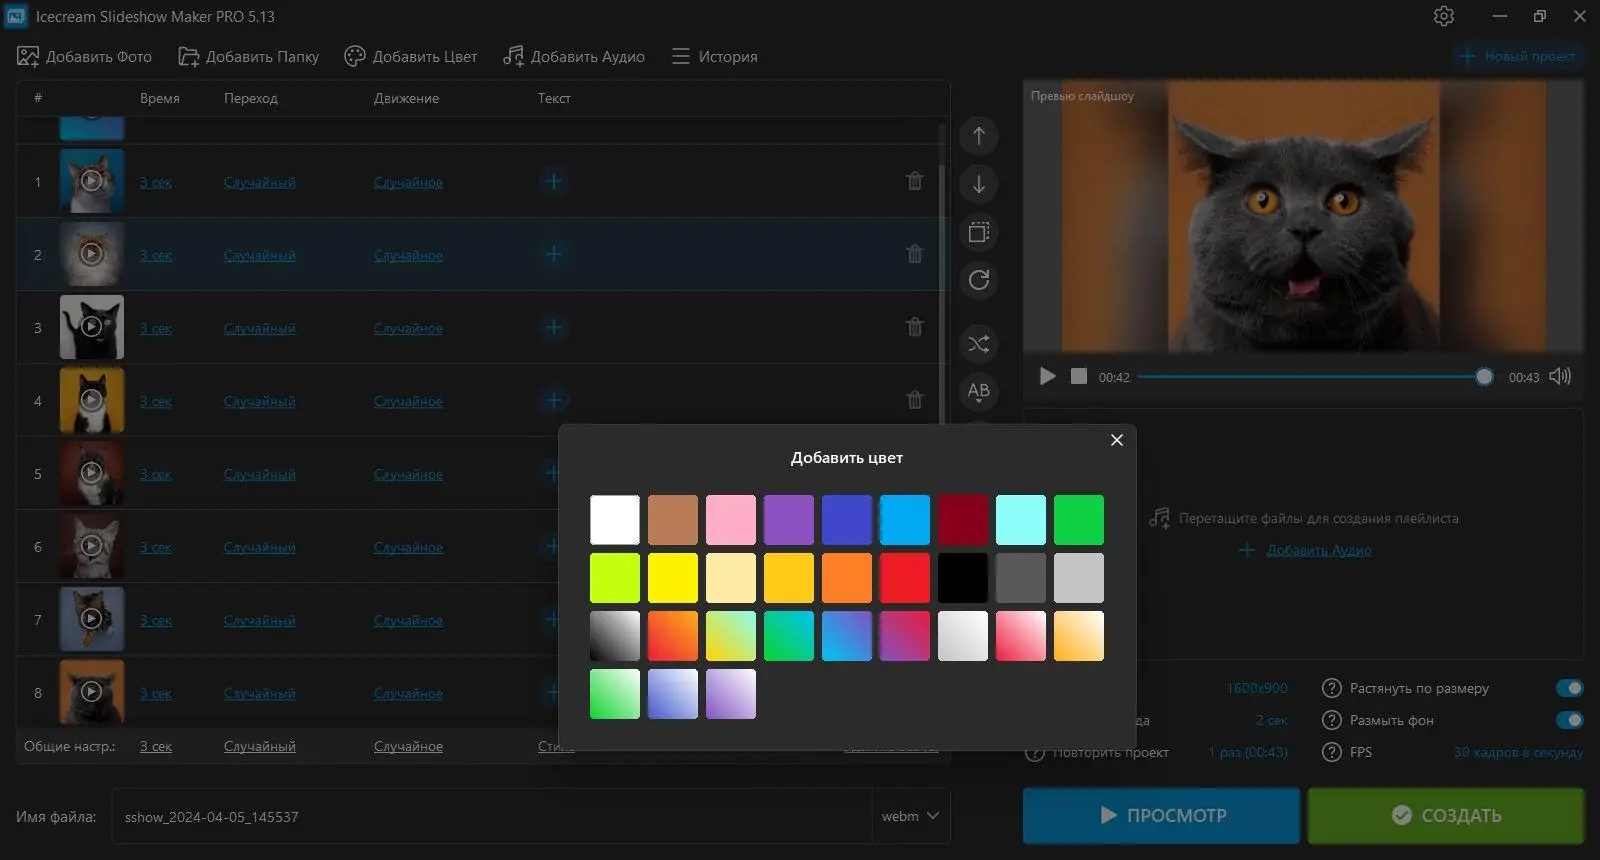
Task: Click the Имя файла input field
Action: click(x=492, y=816)
